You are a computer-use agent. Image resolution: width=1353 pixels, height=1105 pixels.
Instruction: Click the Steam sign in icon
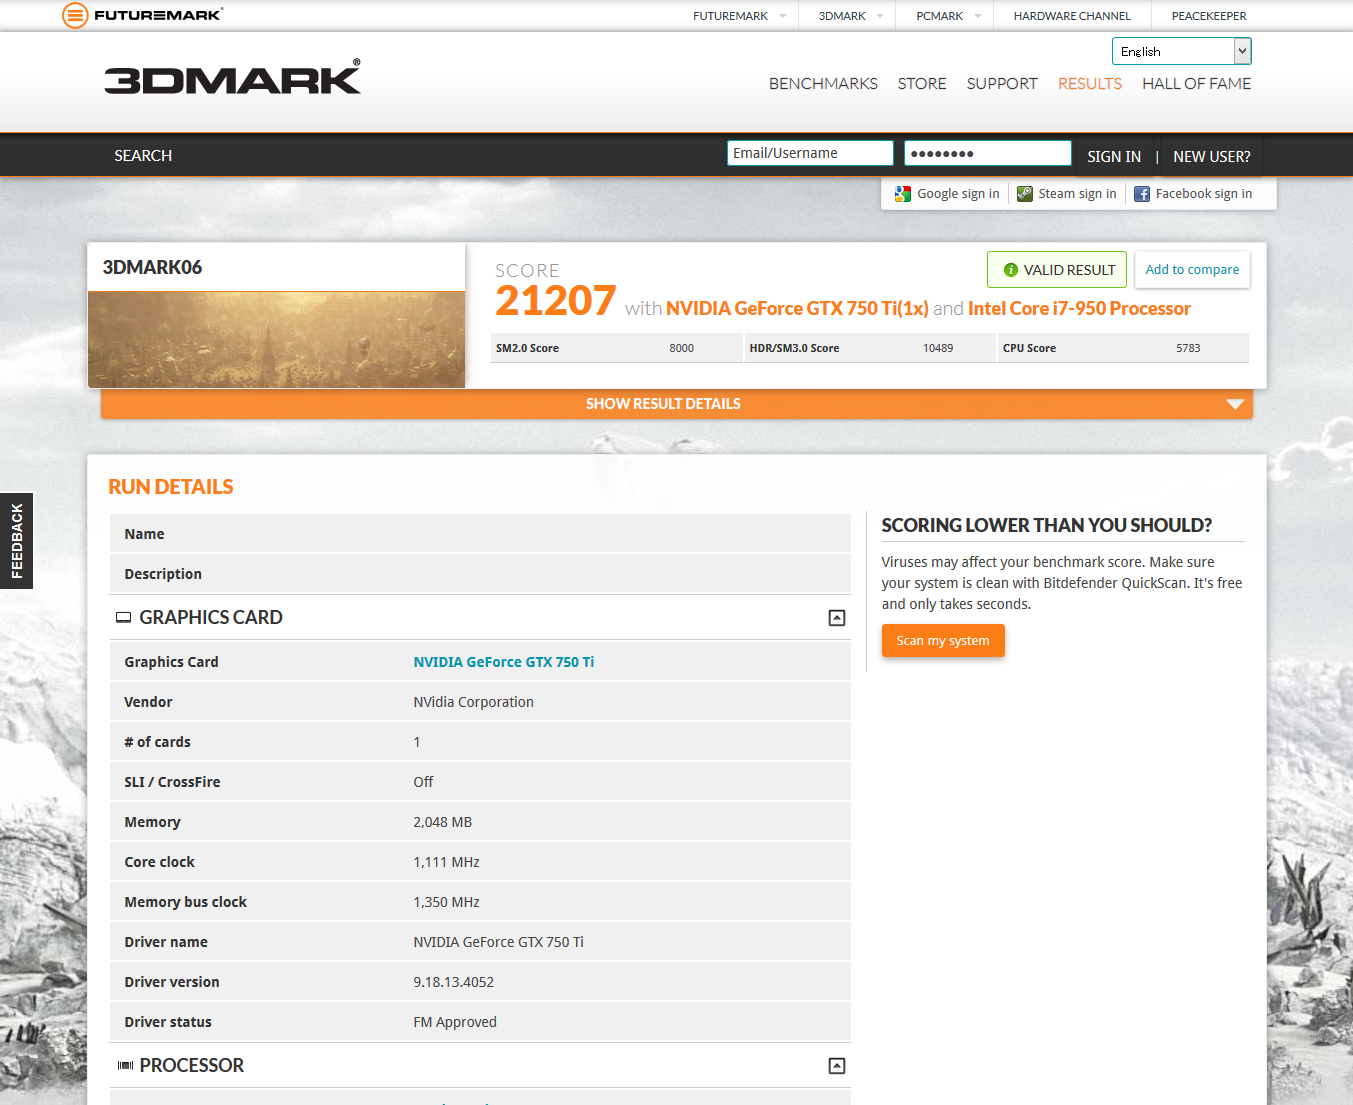click(x=1025, y=194)
